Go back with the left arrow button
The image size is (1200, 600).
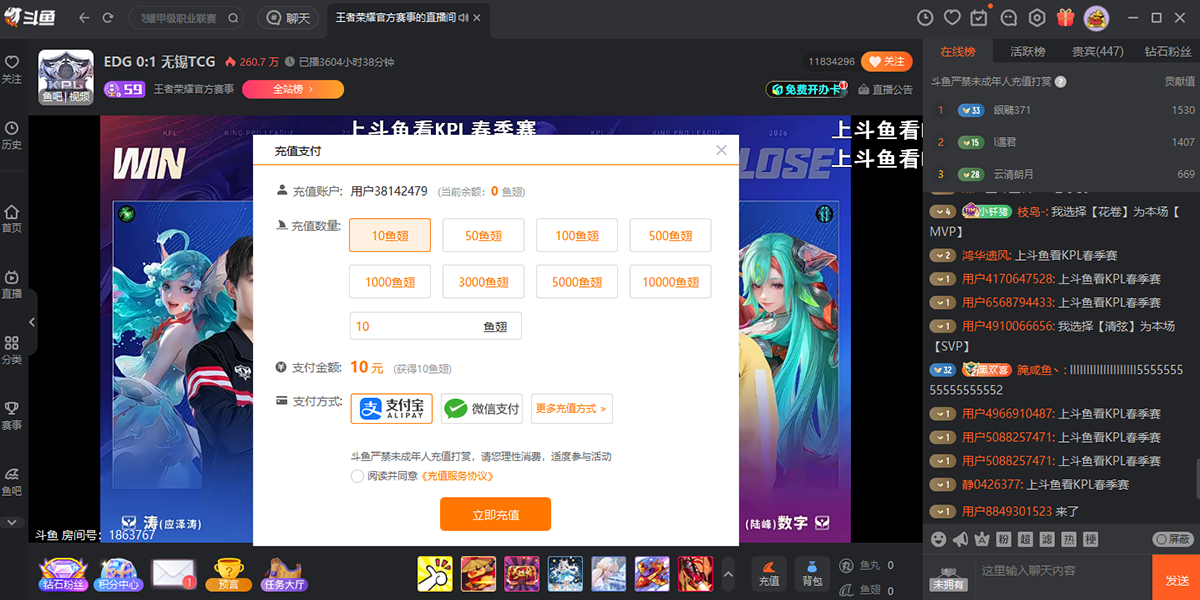(x=83, y=18)
